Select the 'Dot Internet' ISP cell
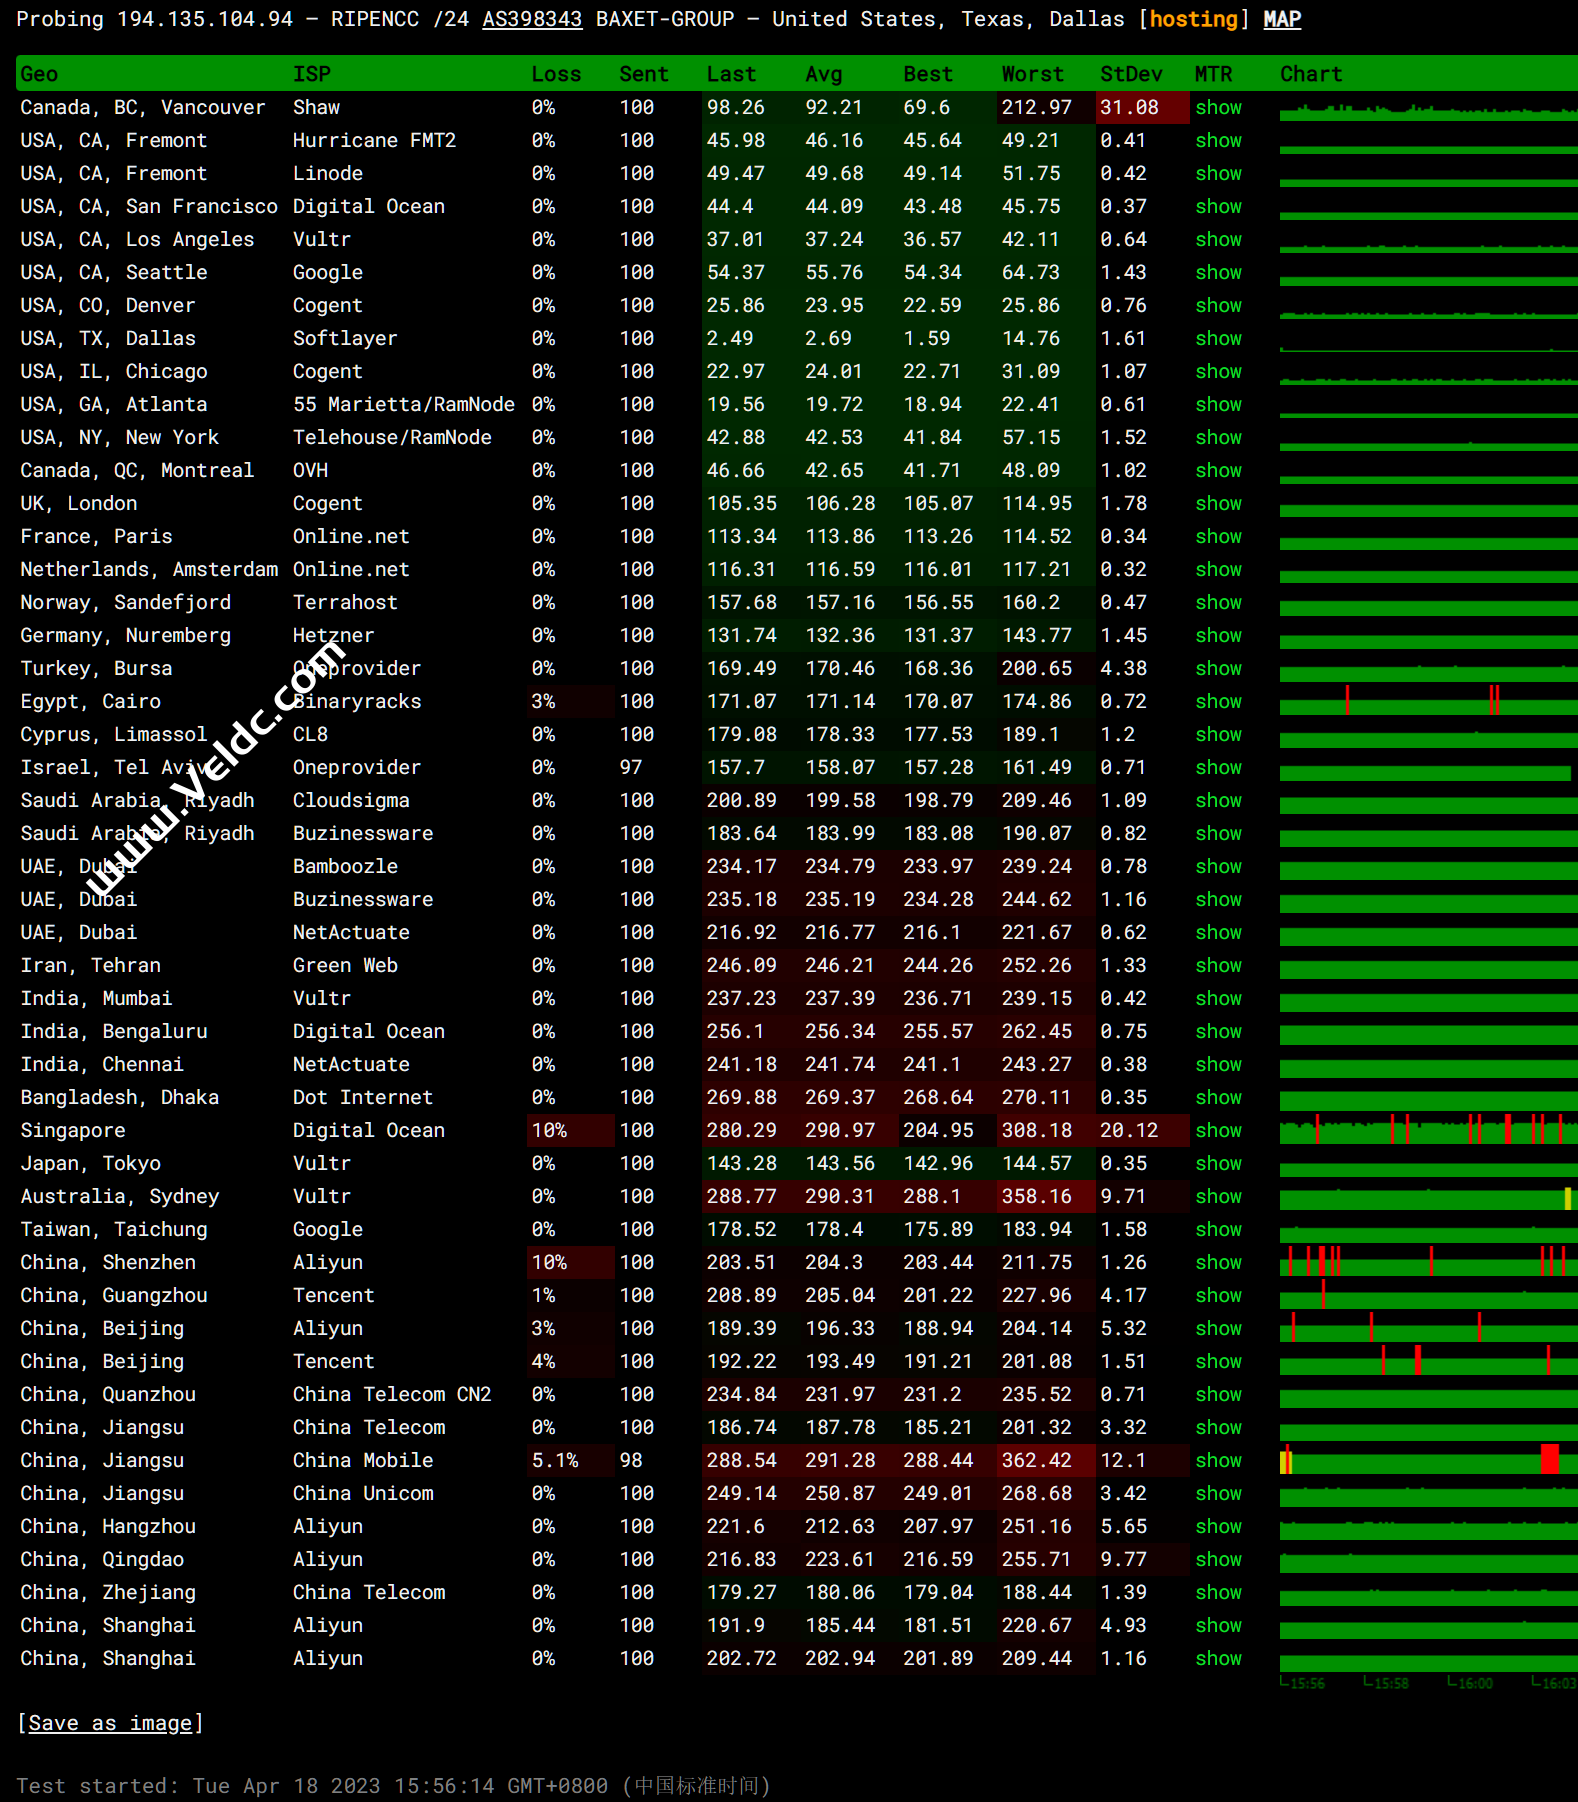The width and height of the screenshot is (1578, 1802). pyautogui.click(x=362, y=1097)
